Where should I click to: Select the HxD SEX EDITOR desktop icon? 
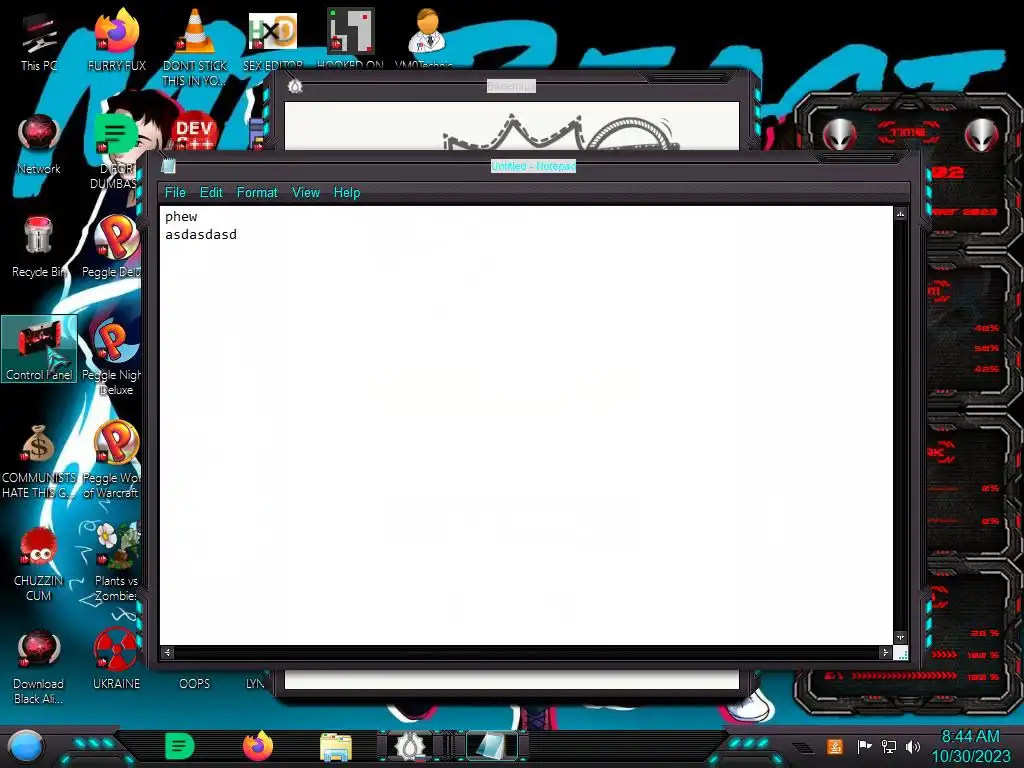pos(273,40)
